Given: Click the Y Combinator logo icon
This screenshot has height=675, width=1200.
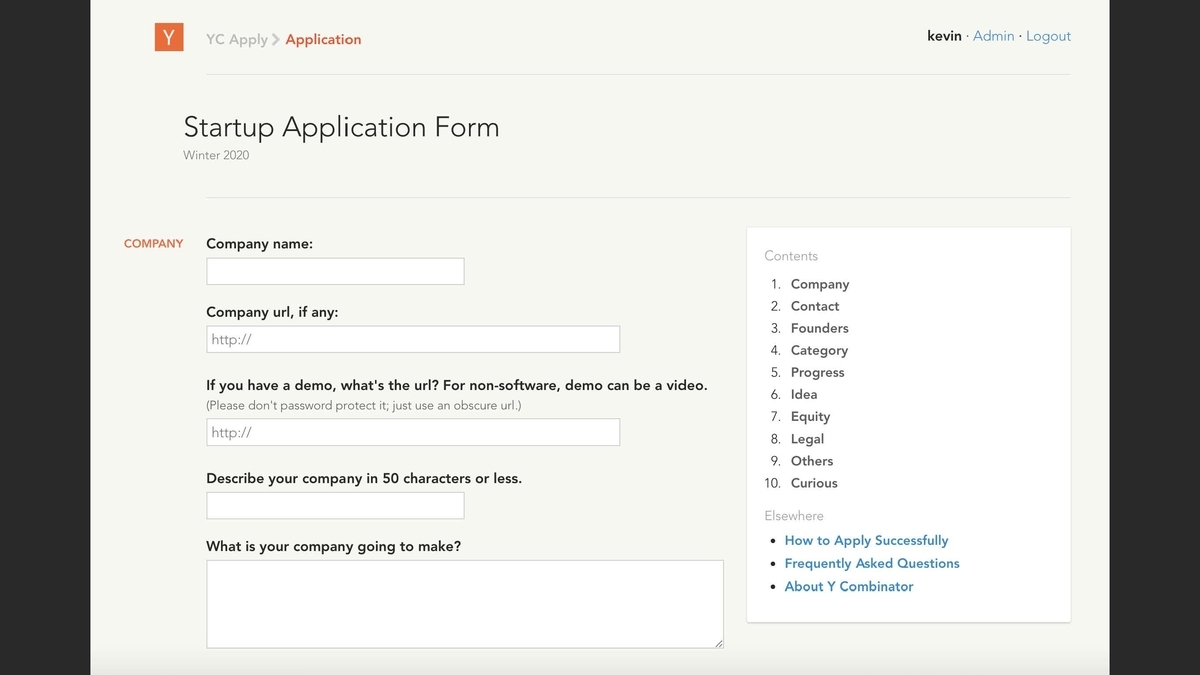Looking at the screenshot, I should [169, 38].
